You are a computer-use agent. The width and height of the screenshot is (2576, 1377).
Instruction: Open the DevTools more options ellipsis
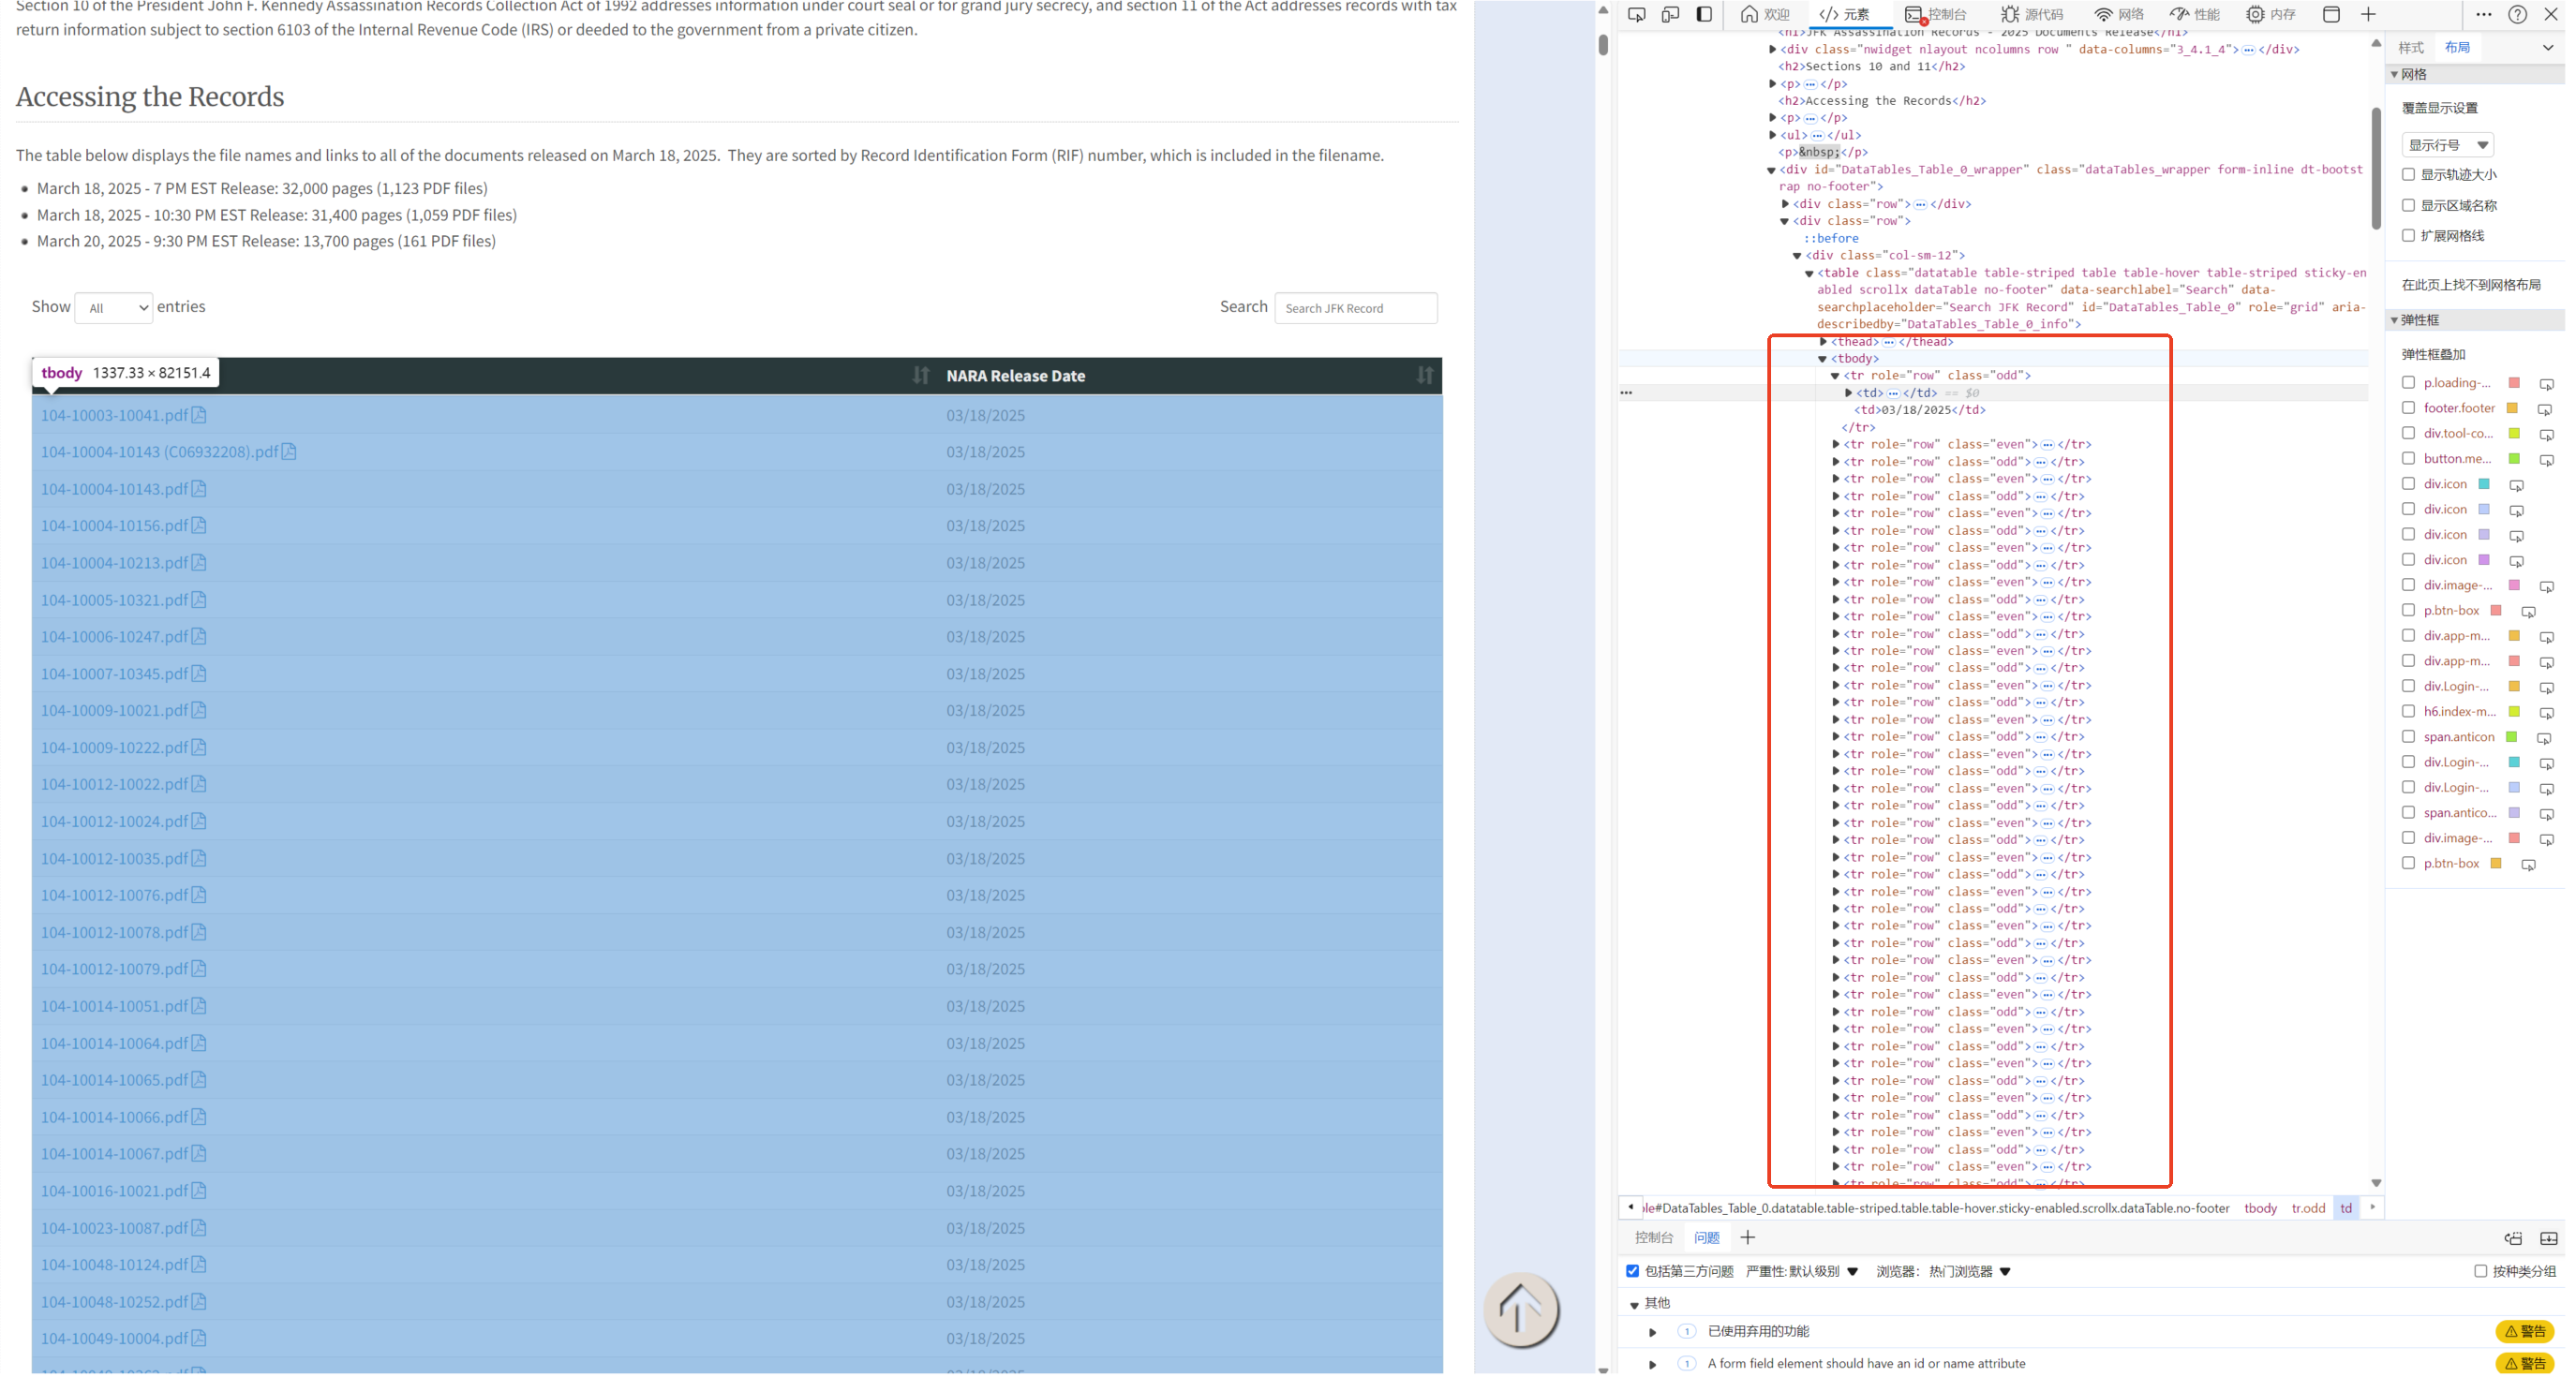pos(2483,14)
